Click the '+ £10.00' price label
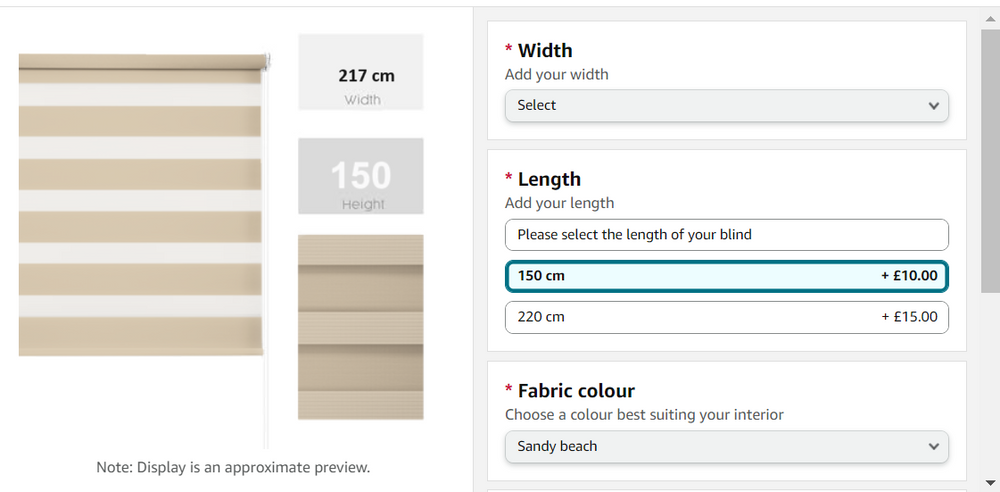1000x492 pixels. (x=909, y=276)
